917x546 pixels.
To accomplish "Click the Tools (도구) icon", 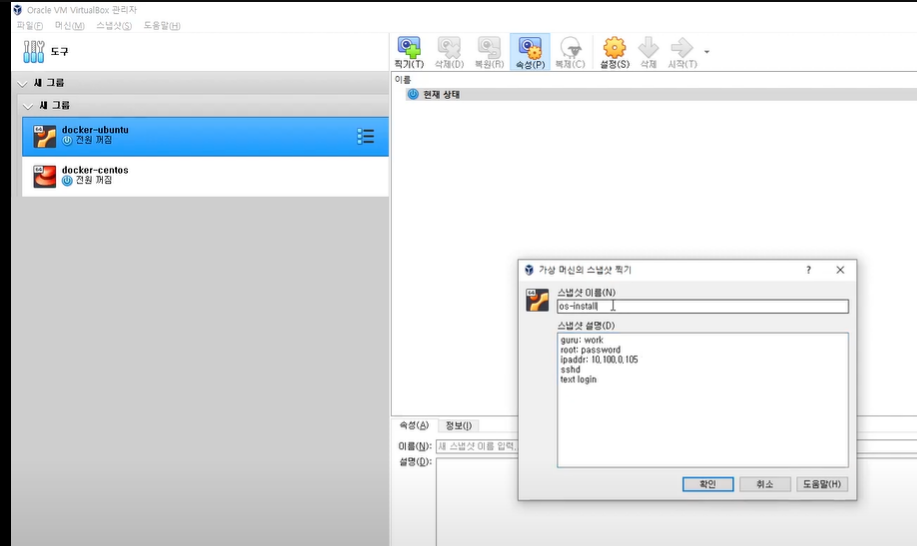I will tap(33, 51).
